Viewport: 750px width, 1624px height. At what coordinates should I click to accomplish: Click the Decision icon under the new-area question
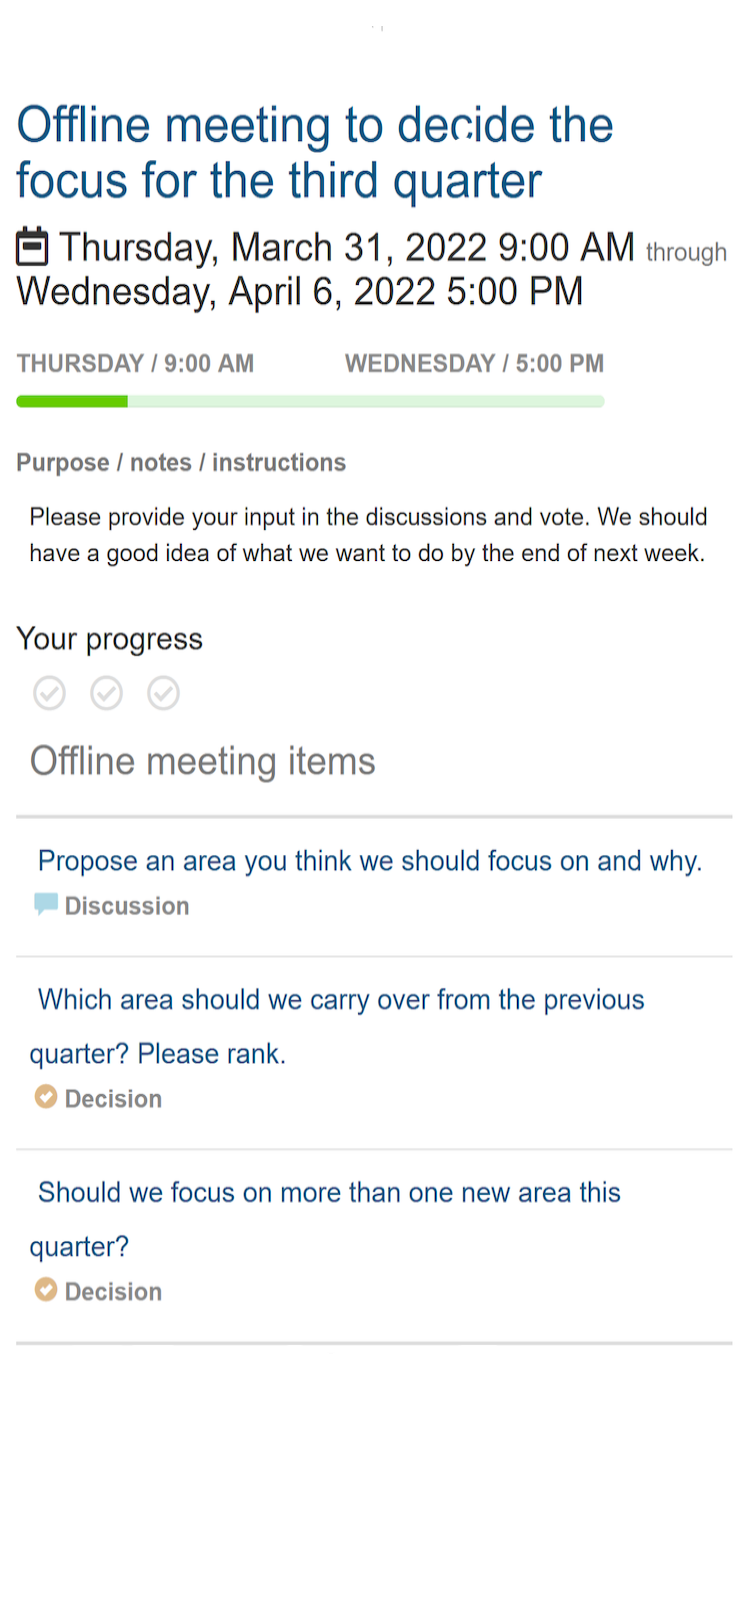pyautogui.click(x=46, y=1290)
